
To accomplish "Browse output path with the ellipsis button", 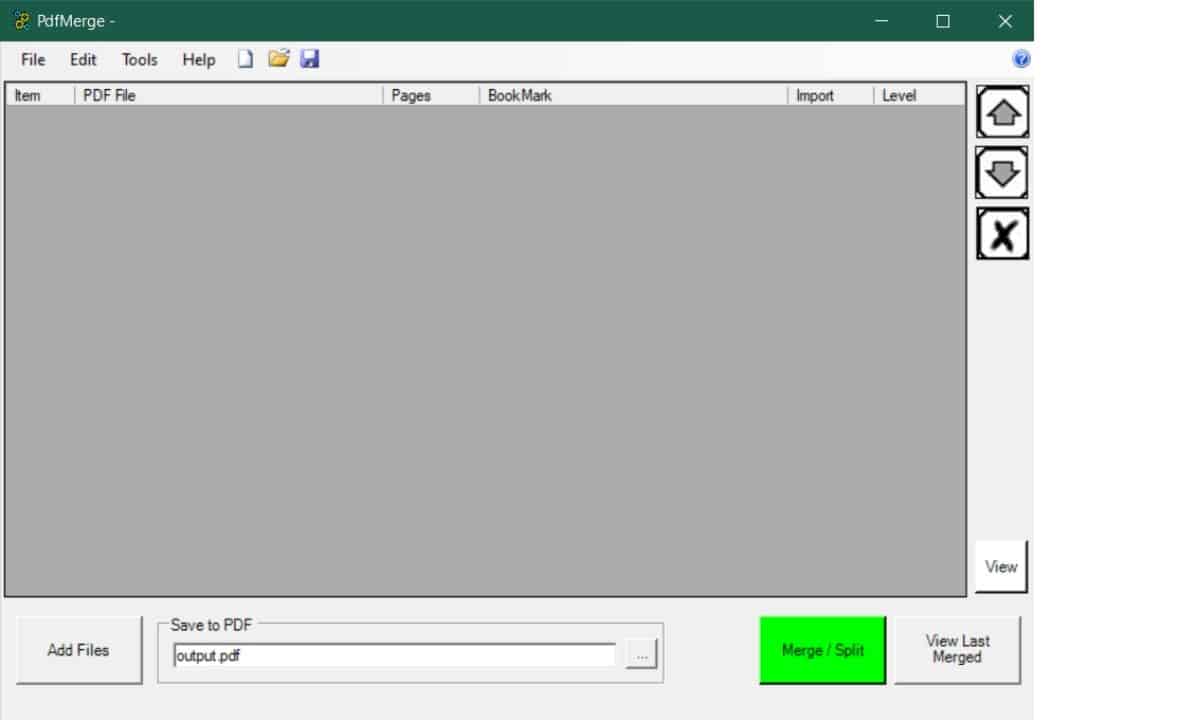I will click(x=641, y=656).
